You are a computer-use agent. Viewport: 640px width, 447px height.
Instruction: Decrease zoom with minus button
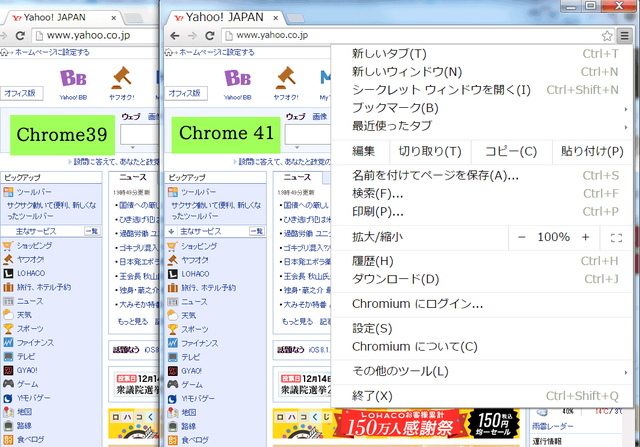coord(522,237)
